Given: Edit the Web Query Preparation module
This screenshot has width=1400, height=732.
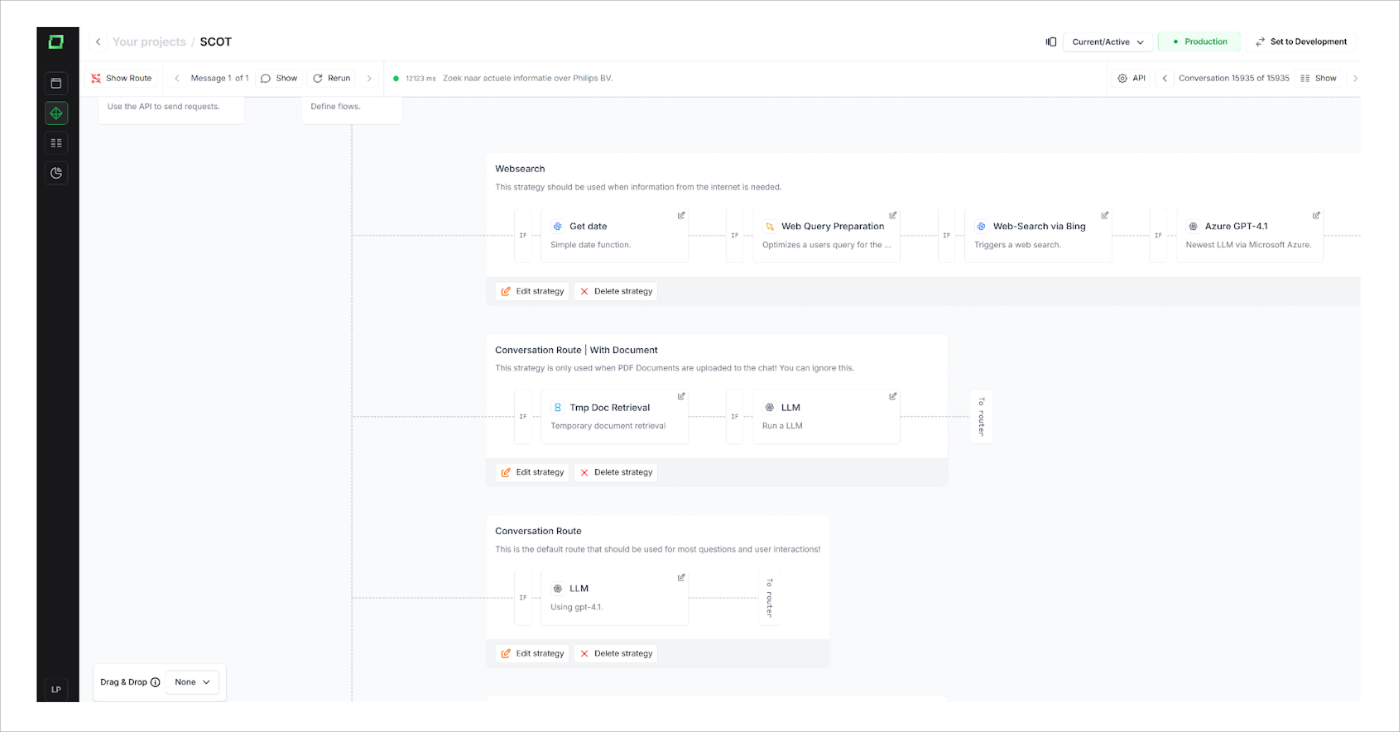Looking at the screenshot, I should pyautogui.click(x=893, y=215).
